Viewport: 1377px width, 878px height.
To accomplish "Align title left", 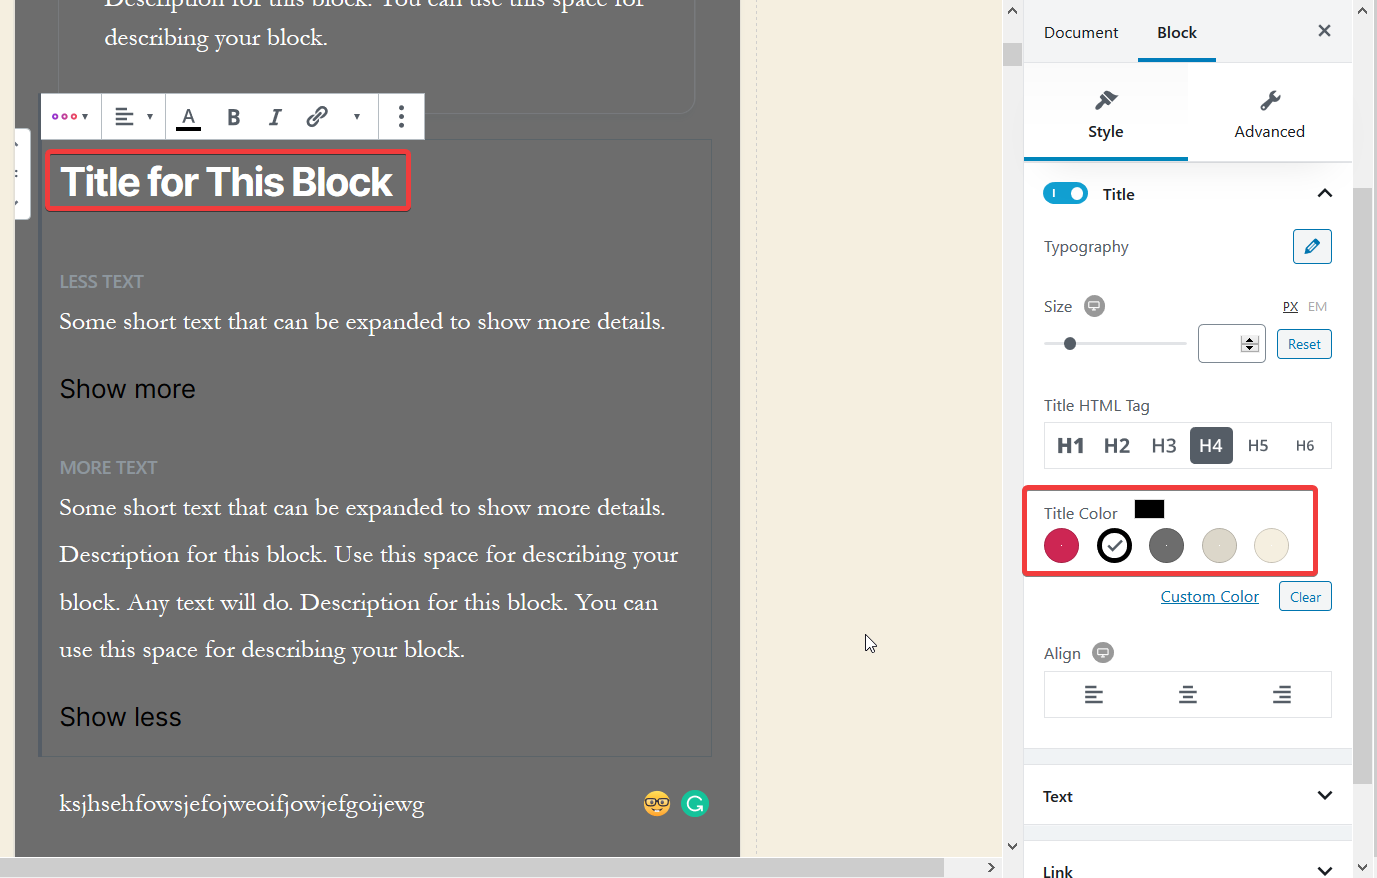I will (1093, 694).
